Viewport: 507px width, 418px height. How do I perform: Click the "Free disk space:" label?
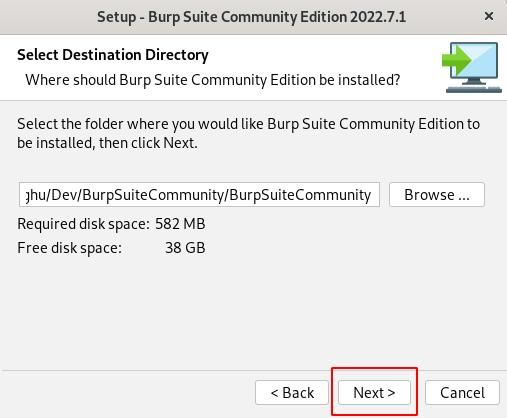tap(70, 248)
